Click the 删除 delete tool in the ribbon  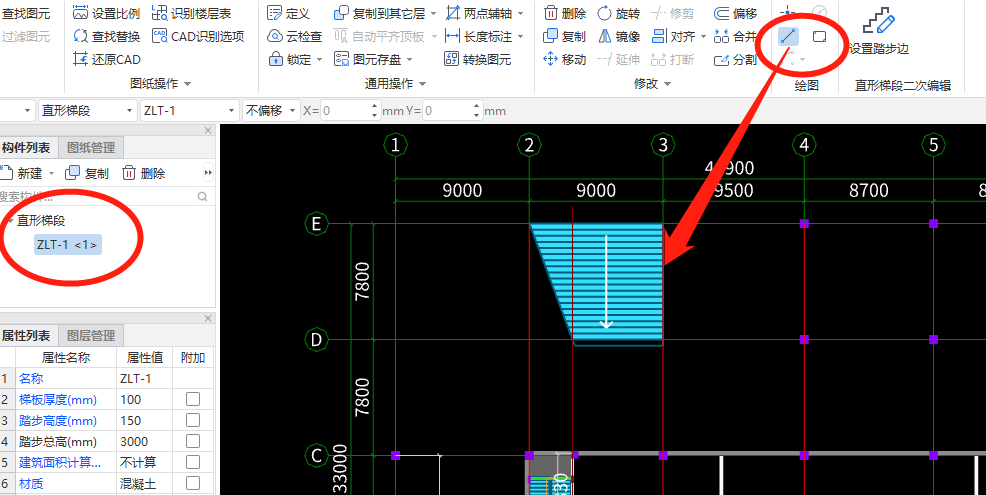click(x=565, y=13)
